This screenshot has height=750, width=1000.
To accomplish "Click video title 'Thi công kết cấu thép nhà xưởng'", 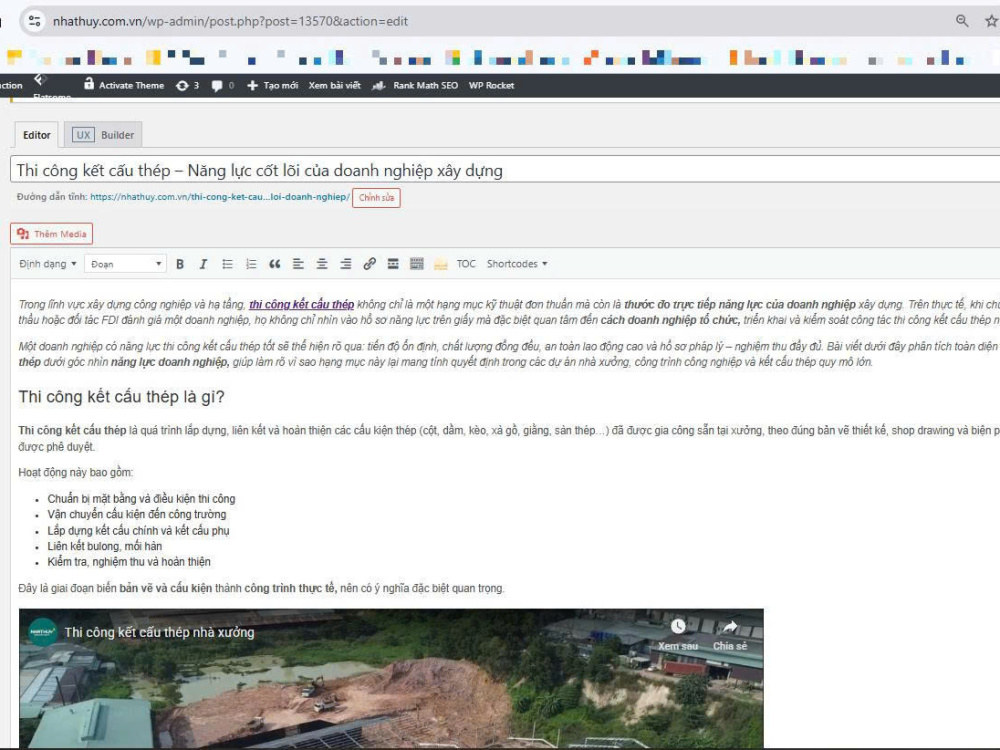I will 159,632.
